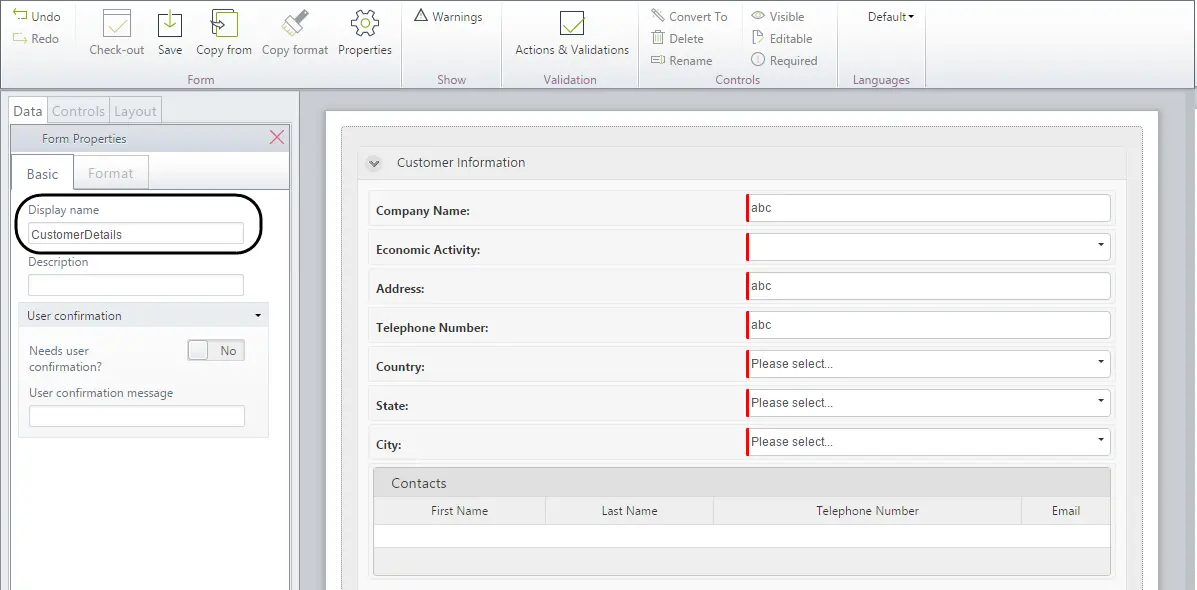
Task: Switch to the Controls tab
Action: [x=78, y=111]
